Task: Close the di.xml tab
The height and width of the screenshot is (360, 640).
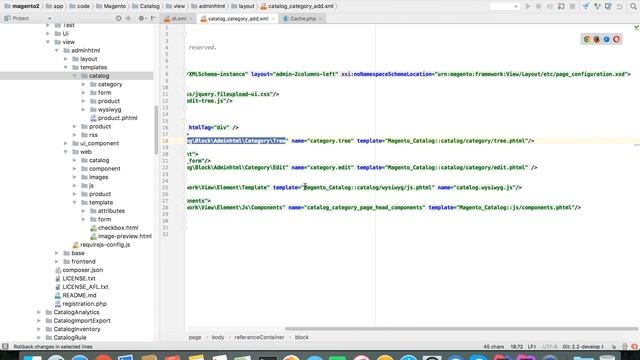Action: coord(191,19)
